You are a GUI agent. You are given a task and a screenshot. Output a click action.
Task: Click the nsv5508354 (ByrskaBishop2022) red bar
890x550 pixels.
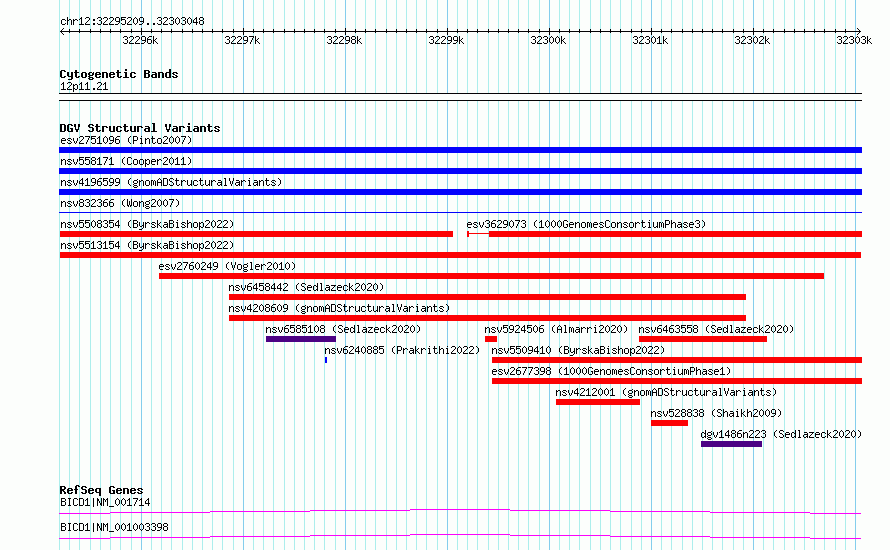256,234
